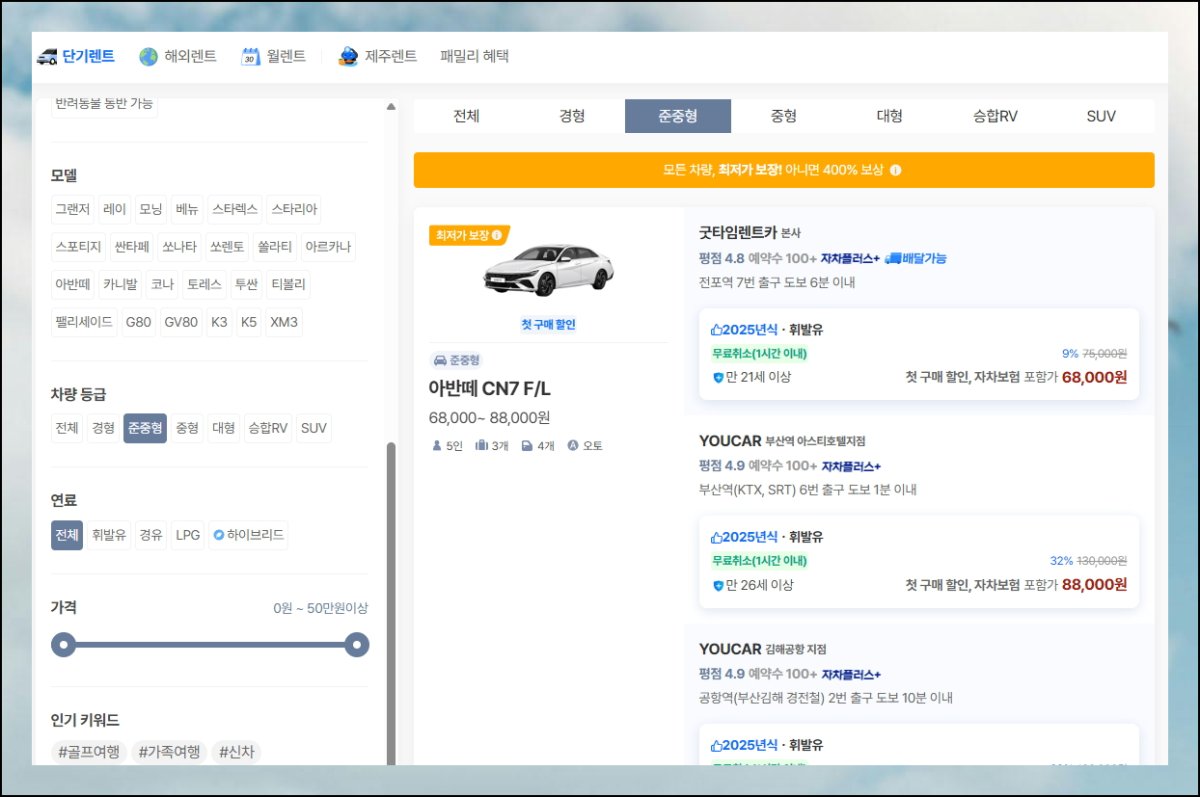This screenshot has height=797, width=1200.
Task: Click left handle of 가격 slider
Action: (64, 645)
